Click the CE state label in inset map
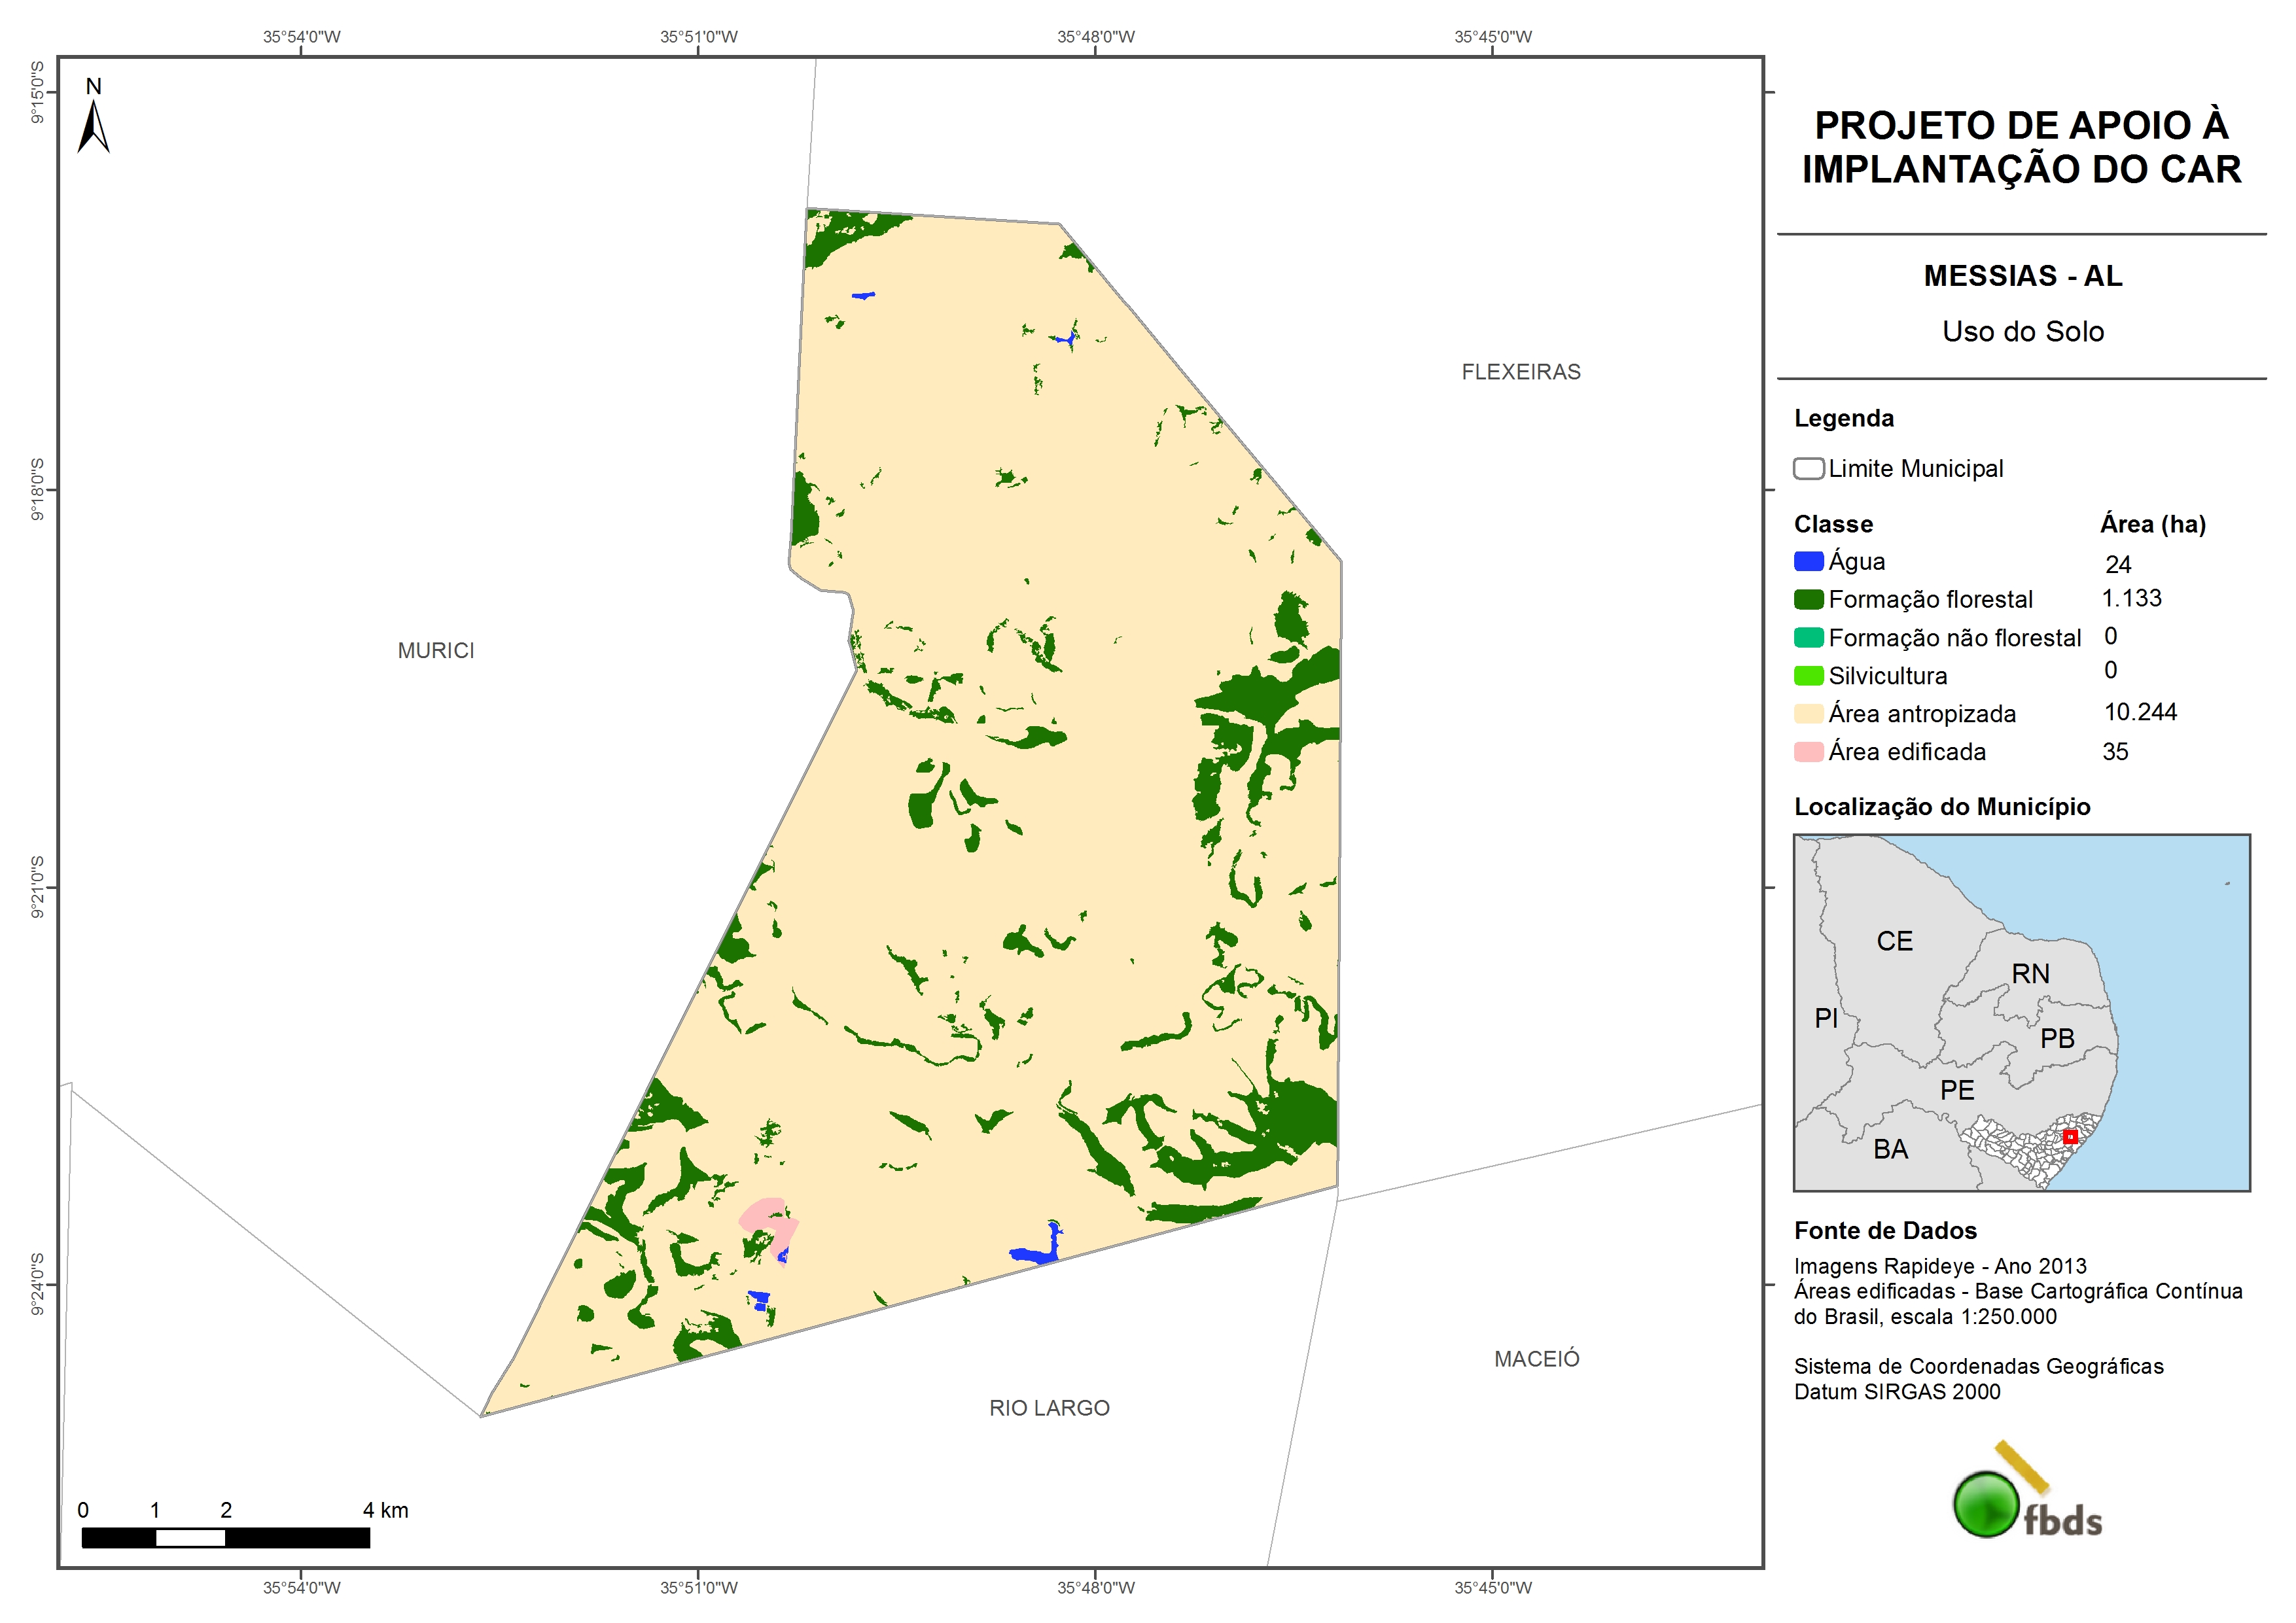The image size is (2296, 1623). coord(1894,941)
